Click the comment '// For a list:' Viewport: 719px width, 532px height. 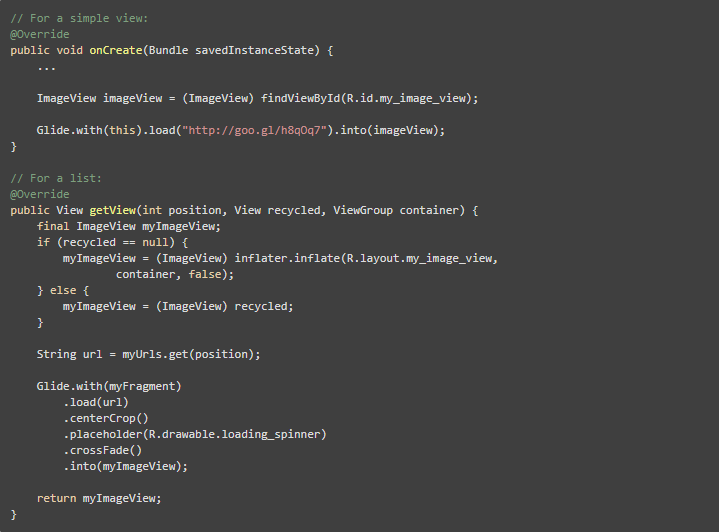tap(56, 178)
